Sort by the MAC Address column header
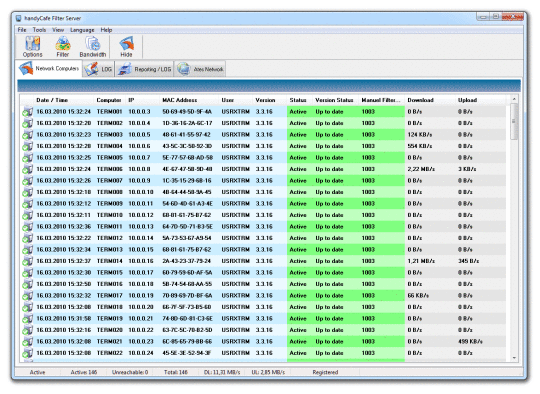 179,100
